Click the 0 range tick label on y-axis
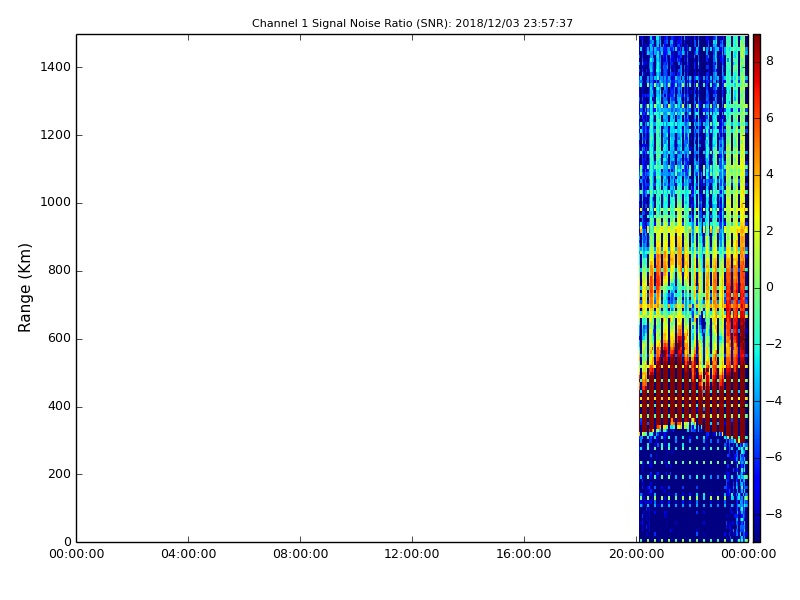The height and width of the screenshot is (600, 800). [x=67, y=541]
